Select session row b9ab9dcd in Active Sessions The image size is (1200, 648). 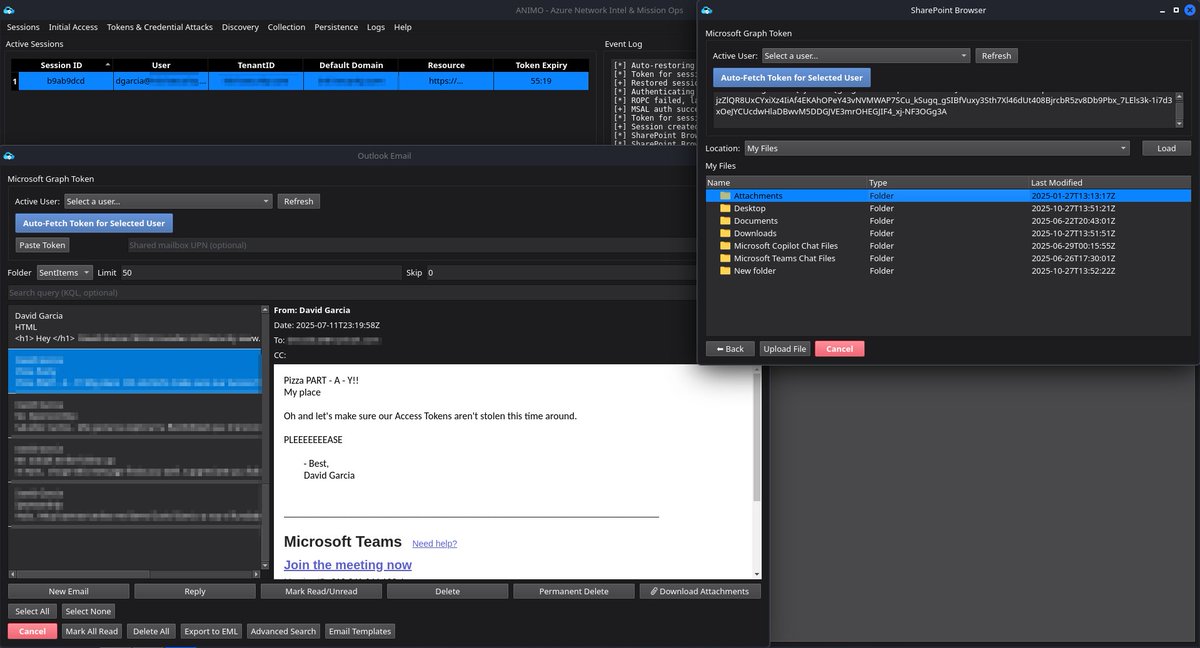(x=299, y=81)
